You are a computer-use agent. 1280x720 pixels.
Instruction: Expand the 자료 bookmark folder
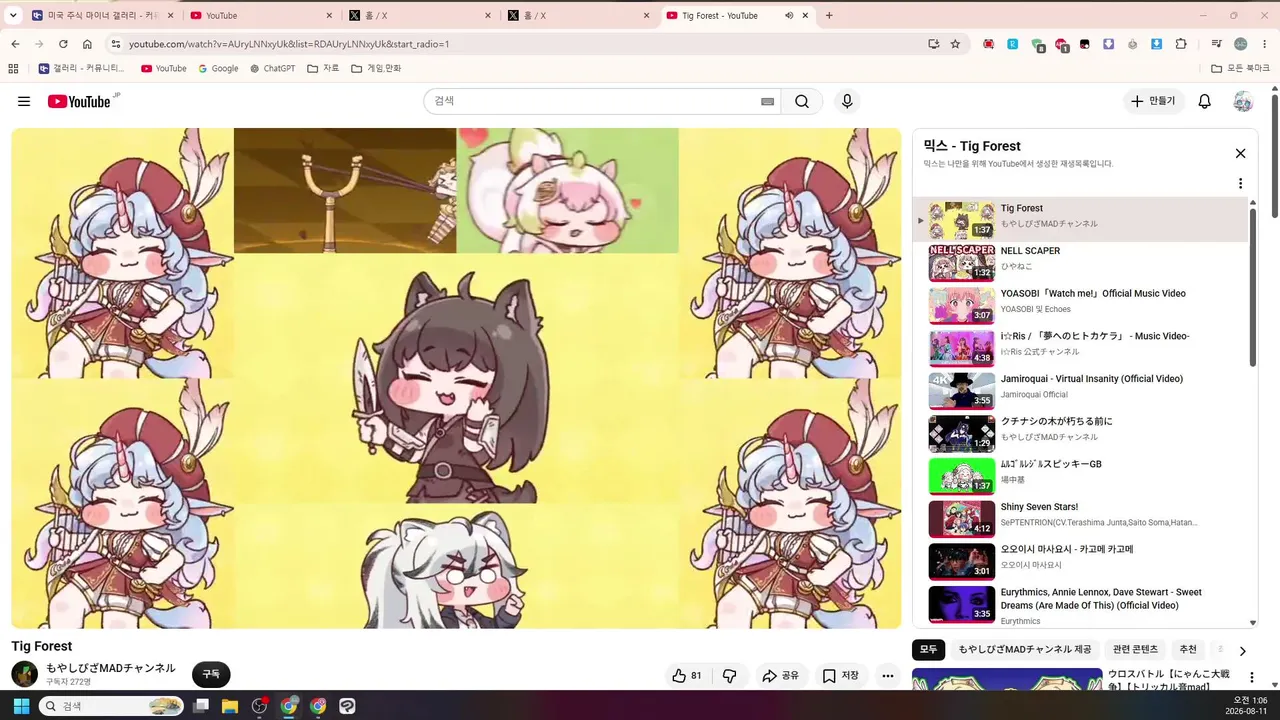(x=323, y=68)
